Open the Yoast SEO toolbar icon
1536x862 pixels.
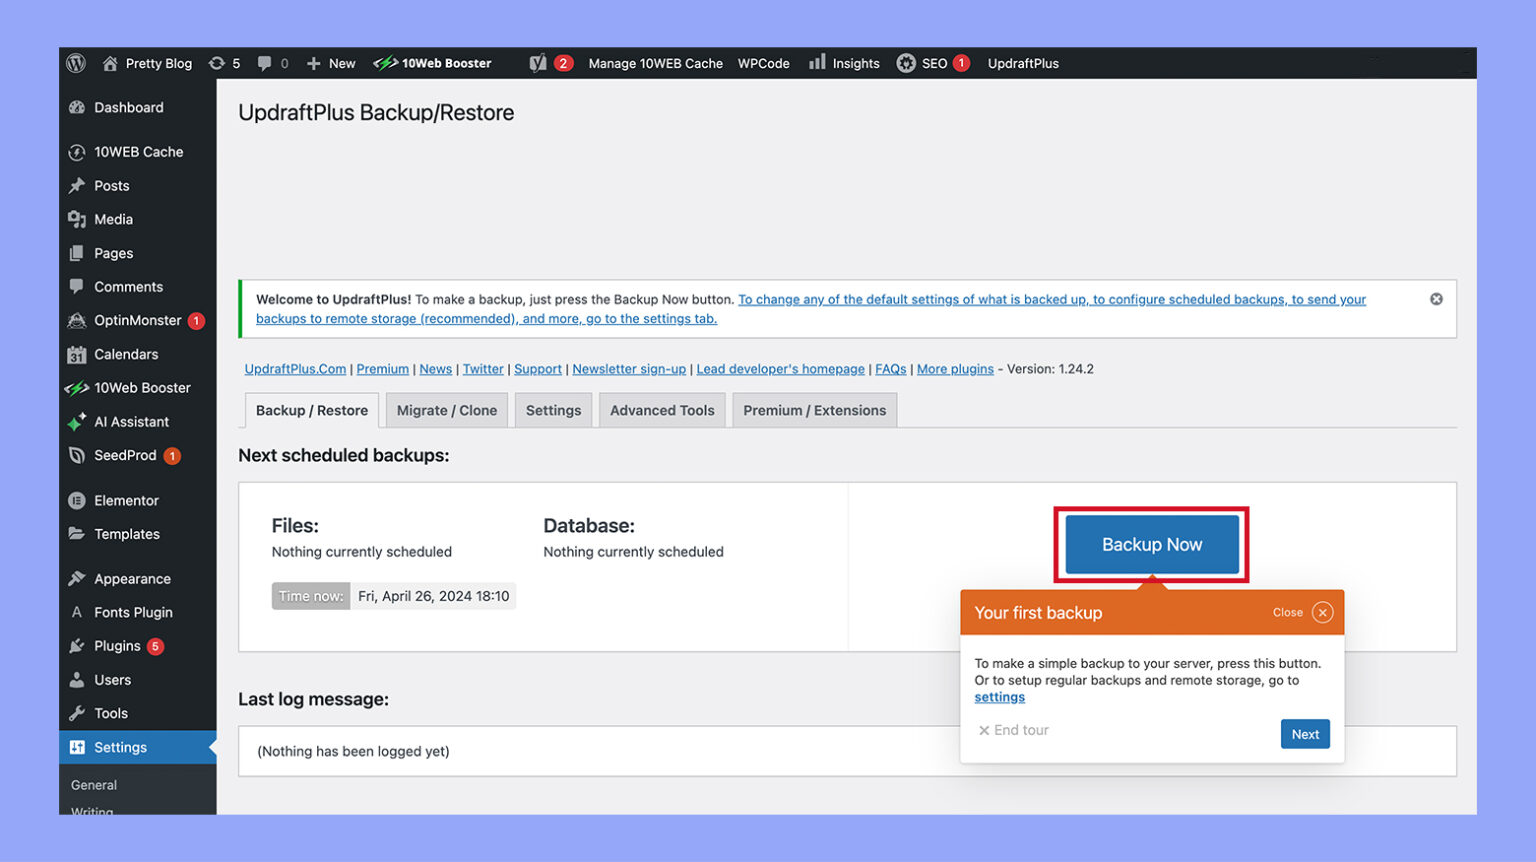(537, 62)
